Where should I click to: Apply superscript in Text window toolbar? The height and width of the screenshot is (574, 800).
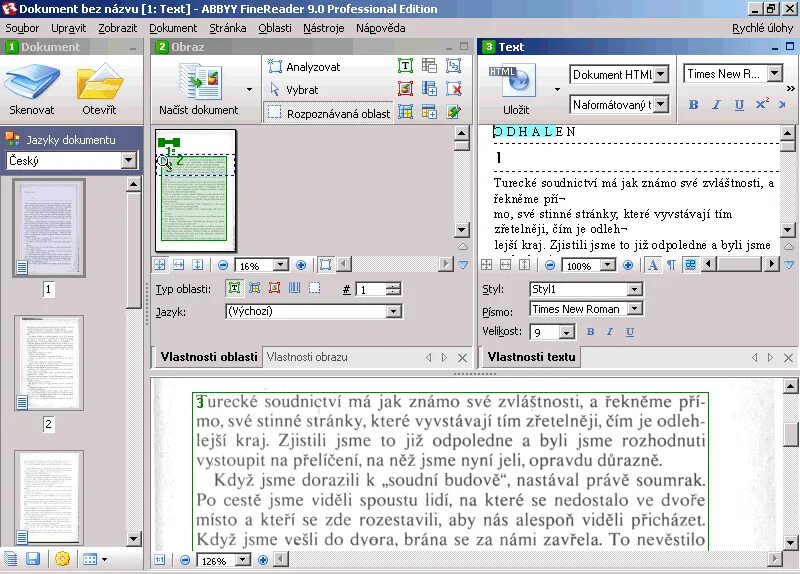(x=762, y=104)
